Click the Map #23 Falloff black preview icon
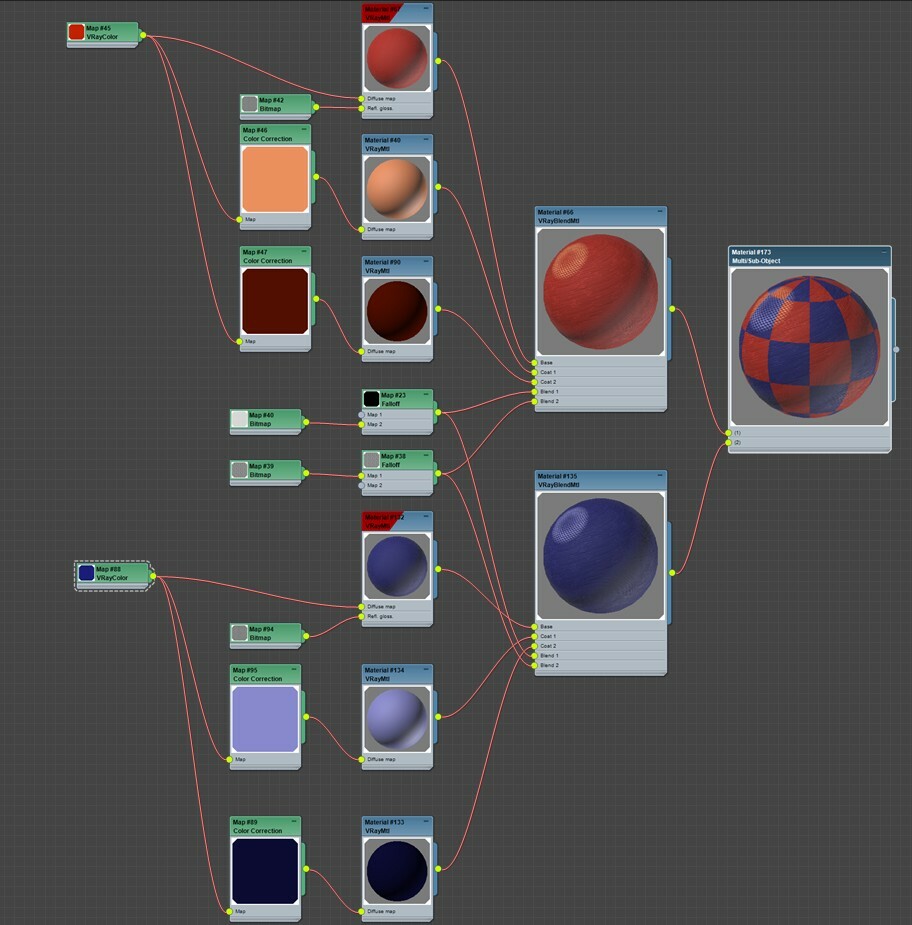The image size is (912, 925). click(371, 398)
